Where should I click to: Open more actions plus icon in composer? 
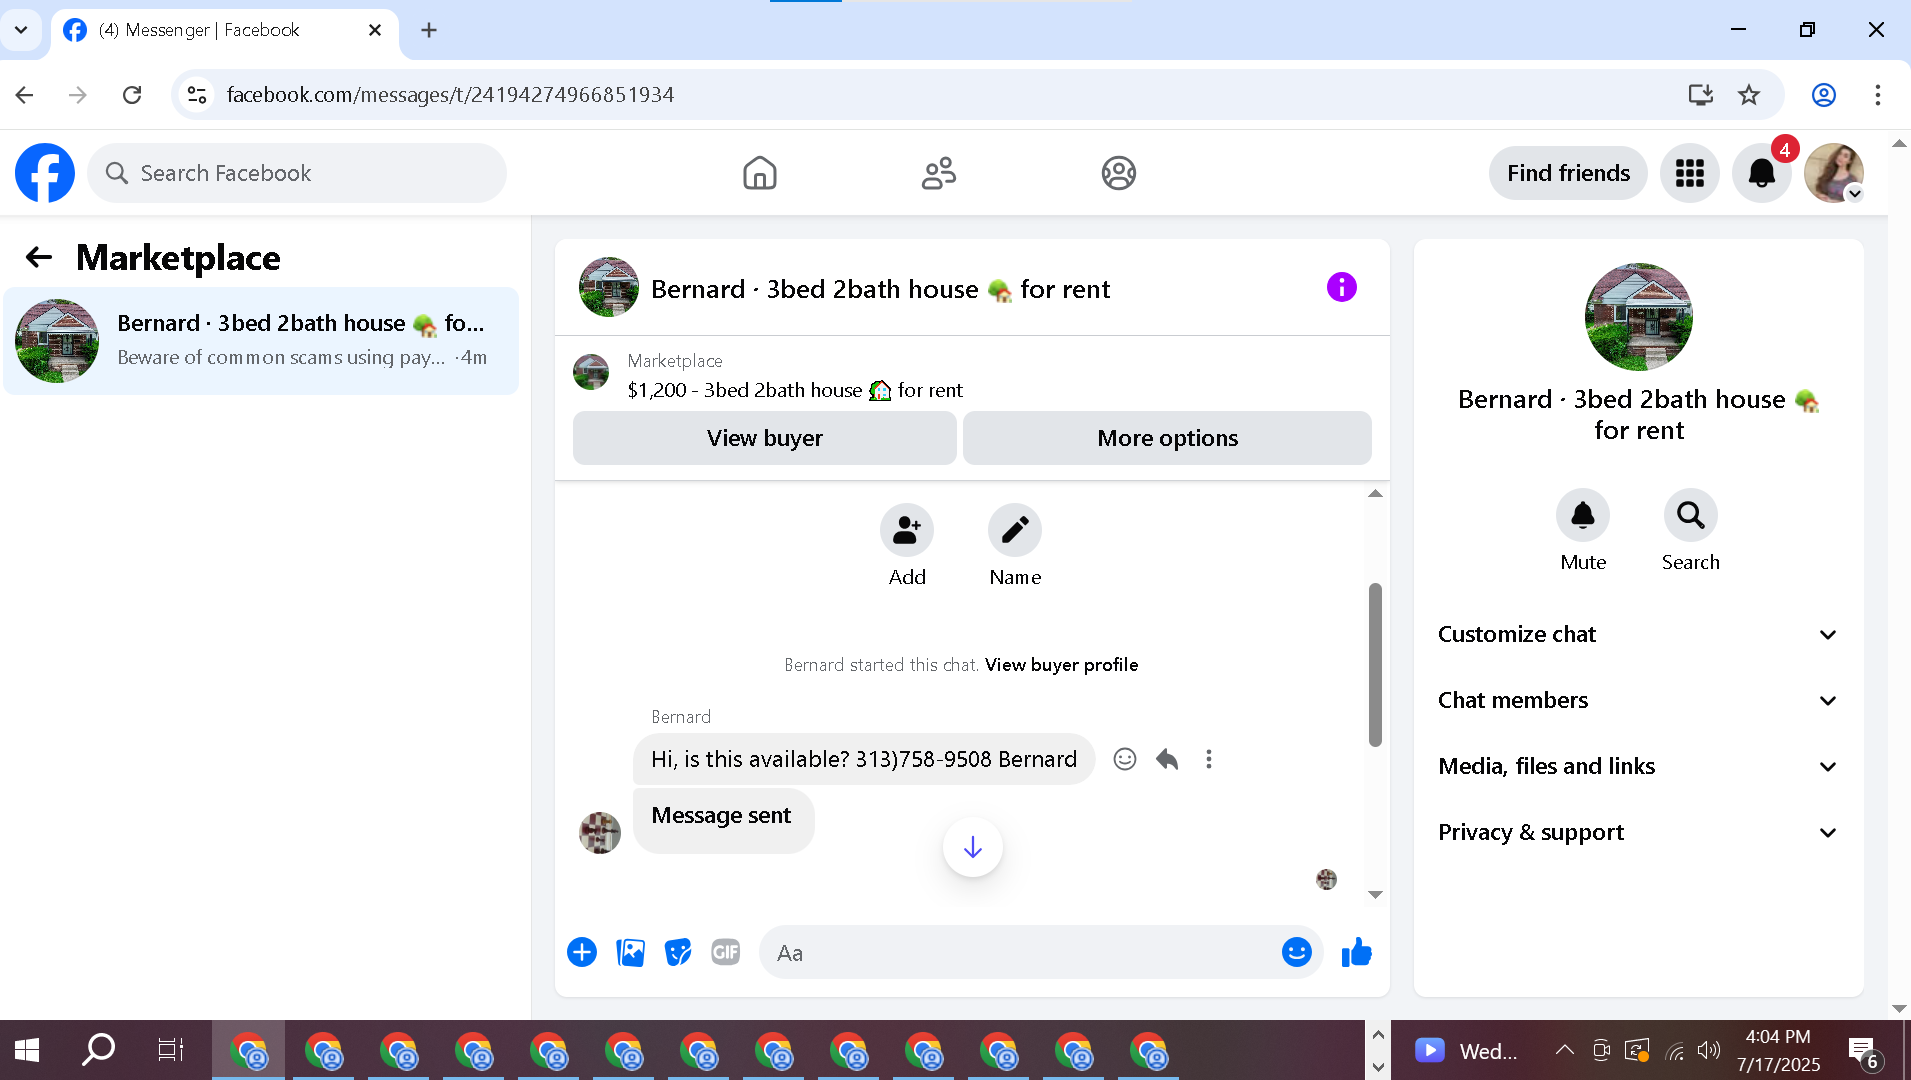coord(582,953)
